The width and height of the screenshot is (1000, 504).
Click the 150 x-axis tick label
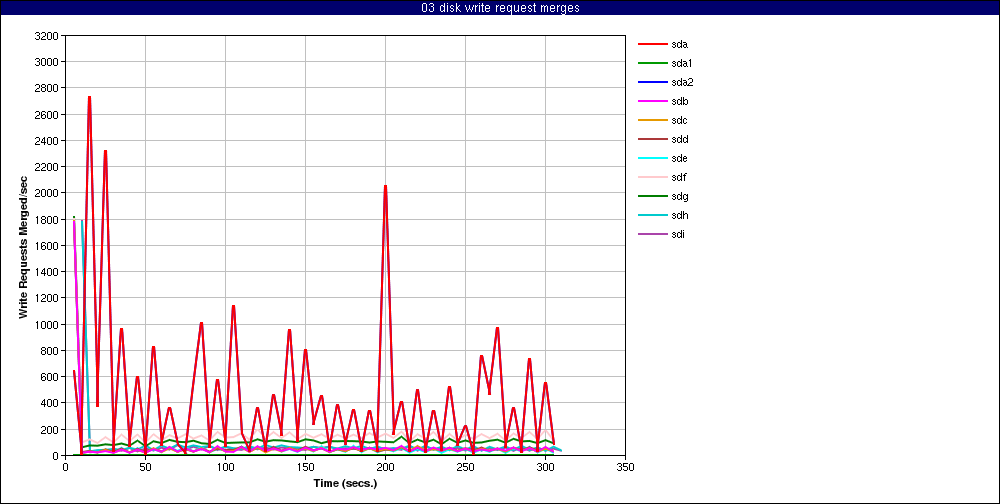tap(305, 467)
